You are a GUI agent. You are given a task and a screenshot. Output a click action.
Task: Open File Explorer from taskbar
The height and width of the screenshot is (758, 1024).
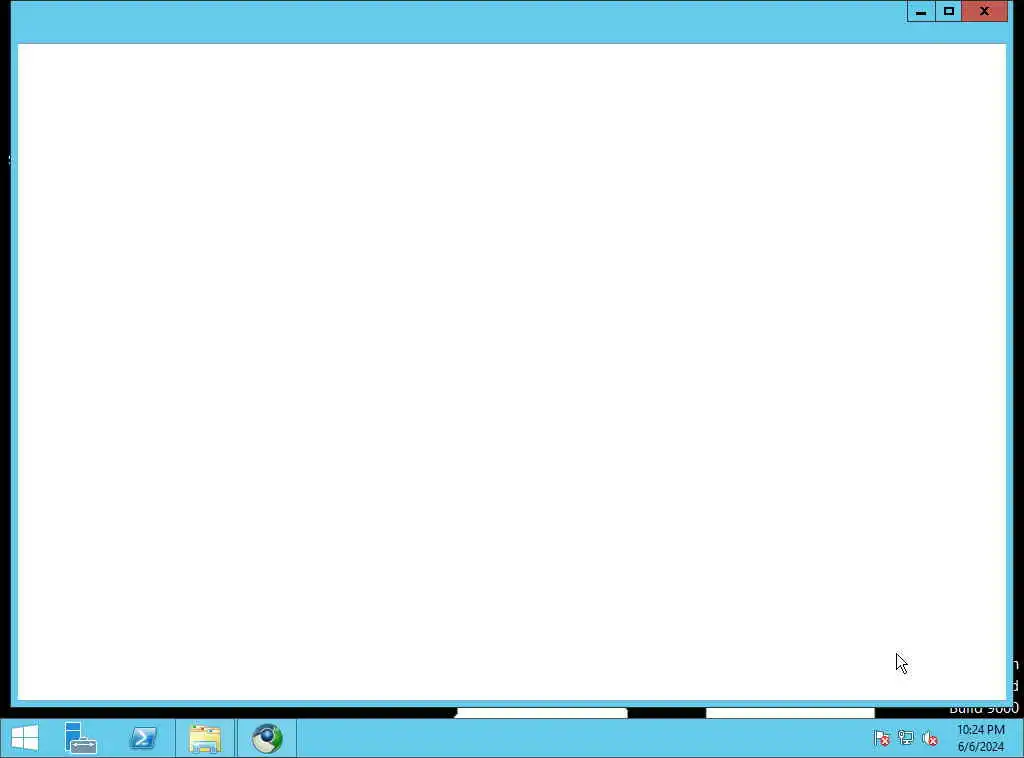pyautogui.click(x=205, y=738)
